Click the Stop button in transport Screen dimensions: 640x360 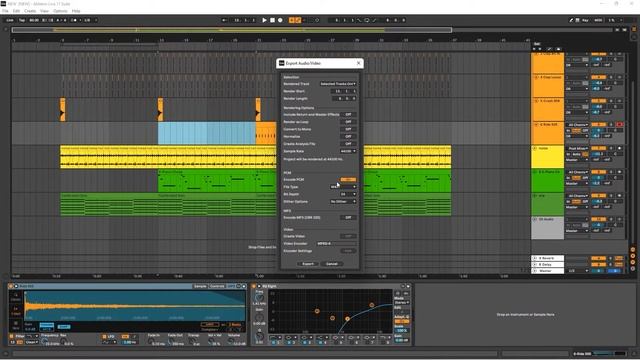coord(272,20)
